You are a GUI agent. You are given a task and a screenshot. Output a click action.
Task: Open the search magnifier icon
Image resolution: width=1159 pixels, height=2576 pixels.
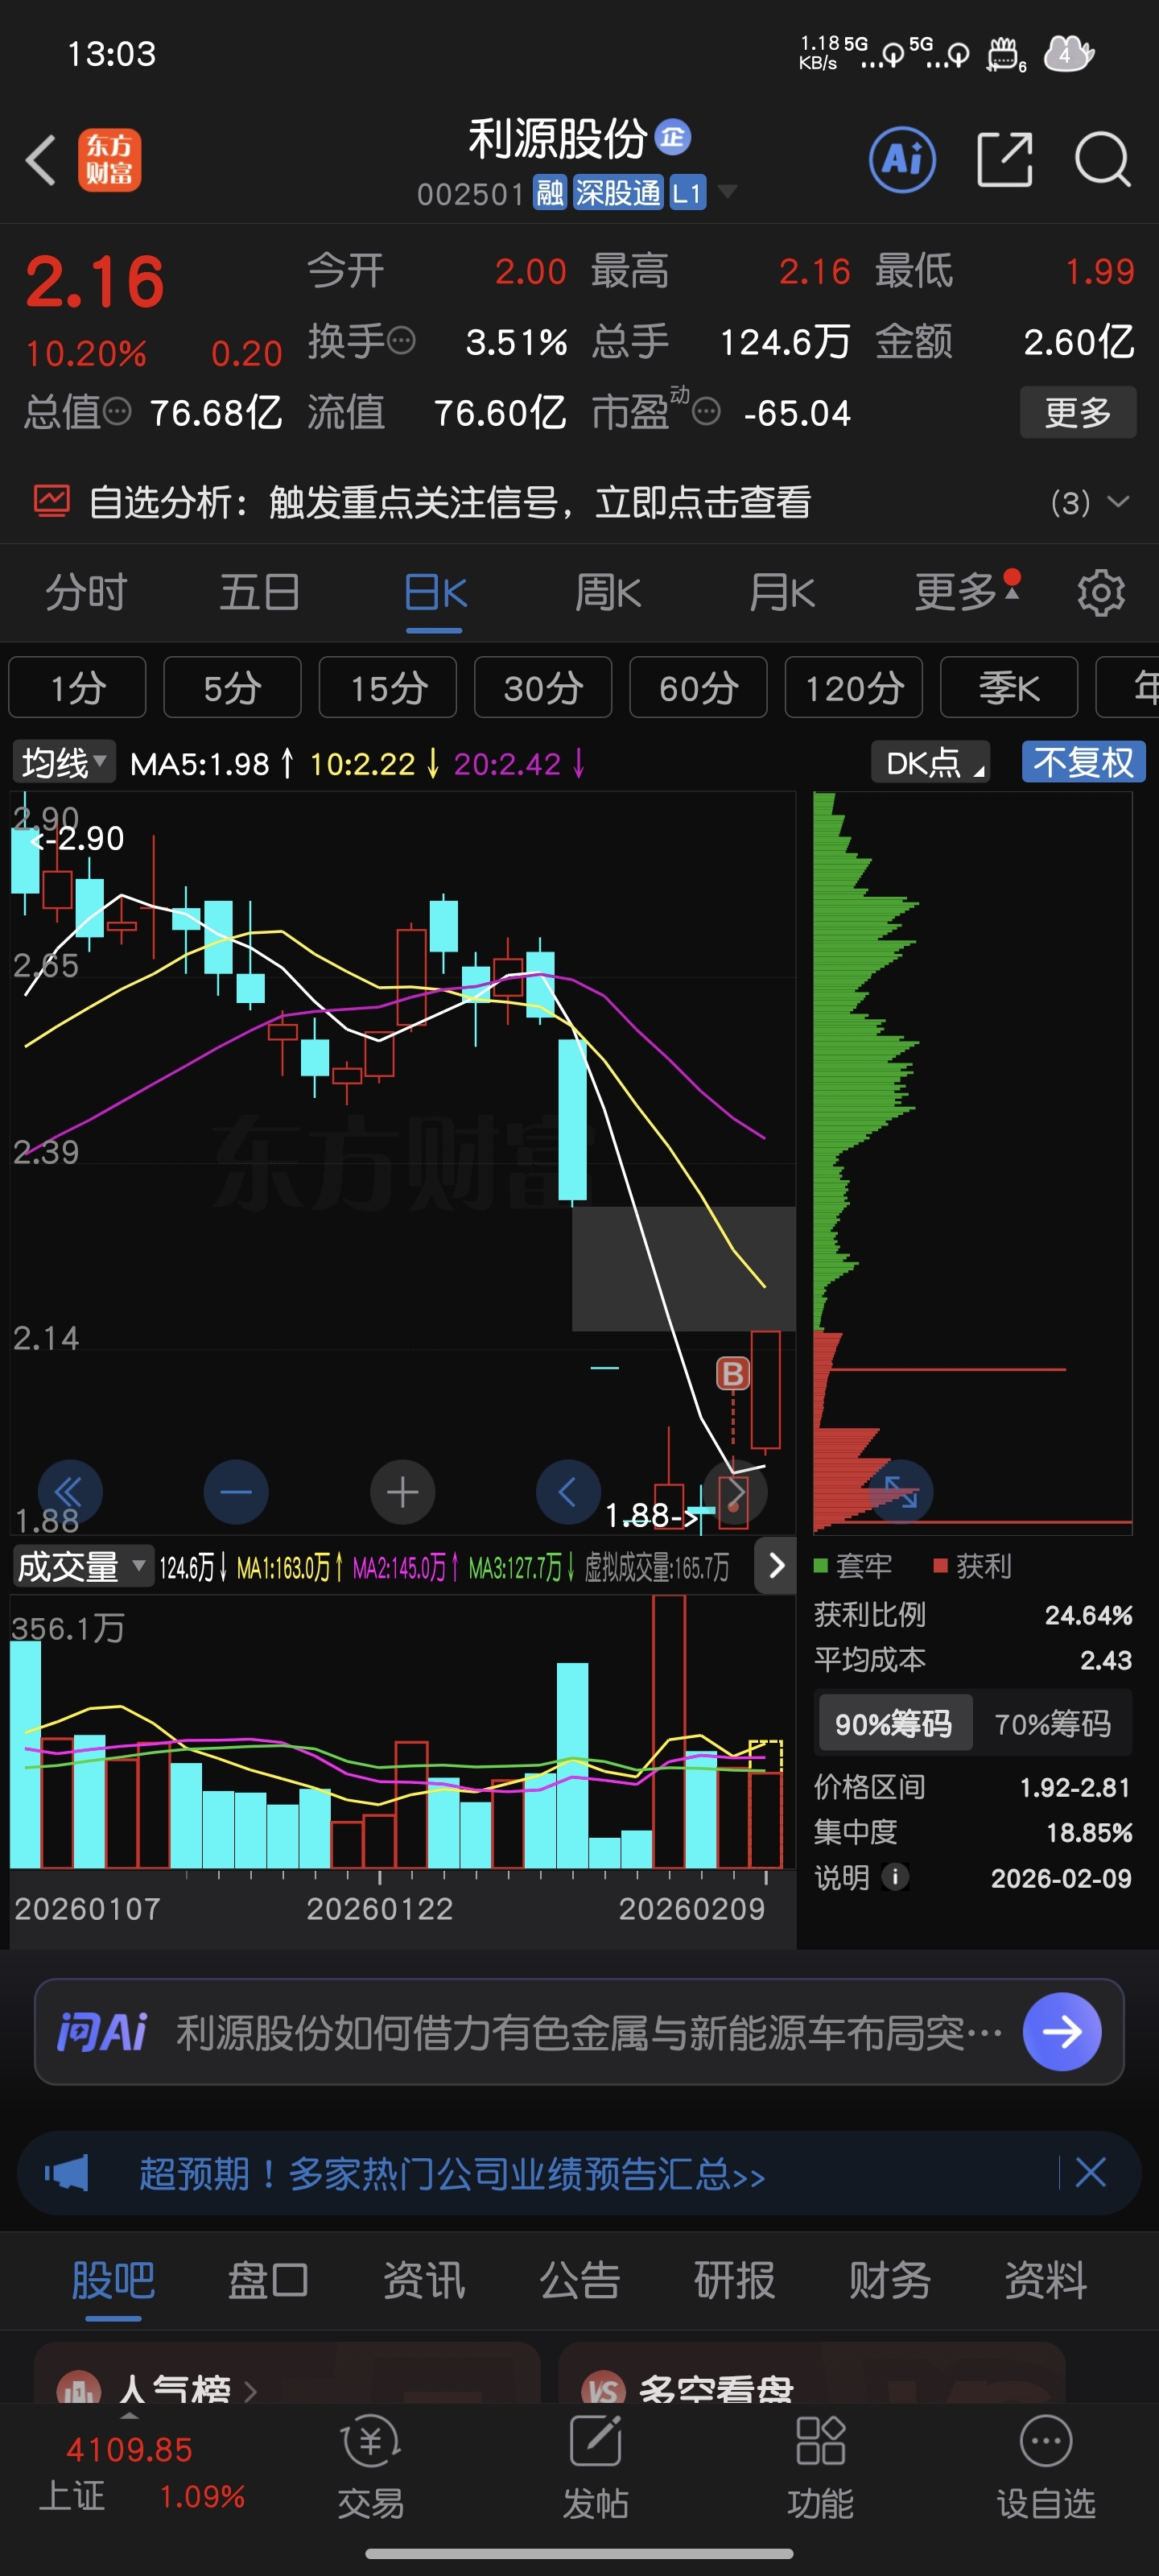click(1102, 160)
